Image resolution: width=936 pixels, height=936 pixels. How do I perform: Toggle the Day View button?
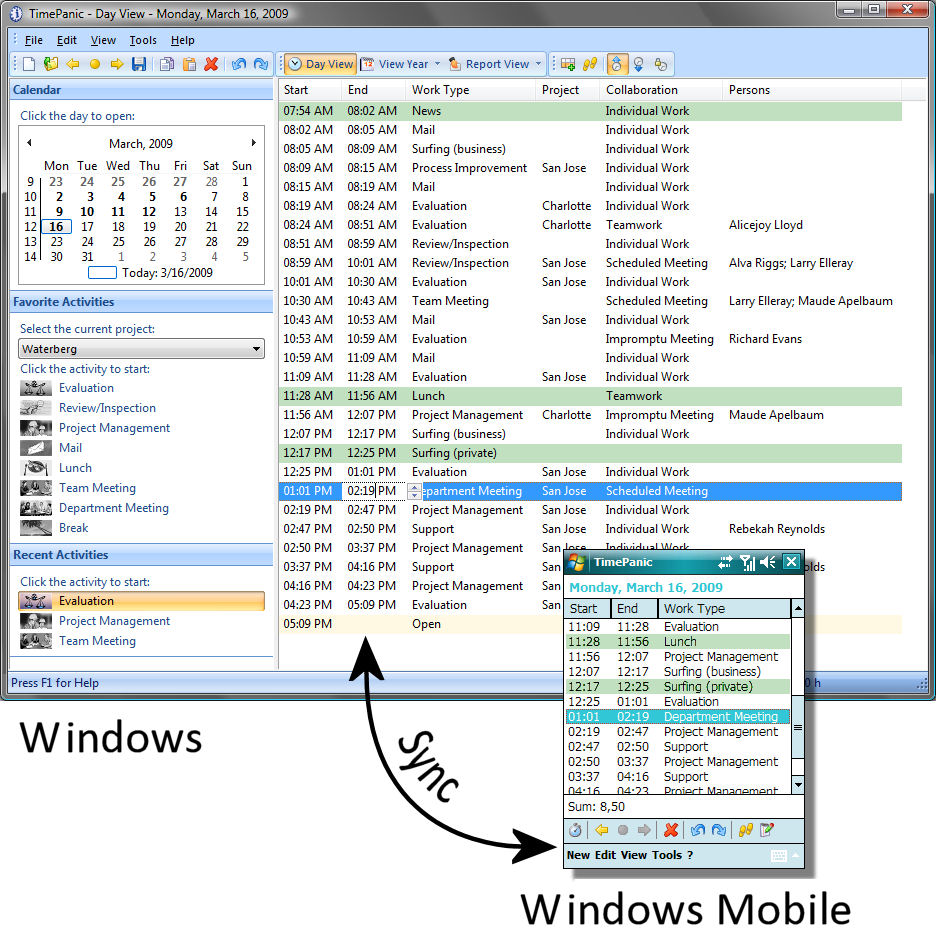320,64
